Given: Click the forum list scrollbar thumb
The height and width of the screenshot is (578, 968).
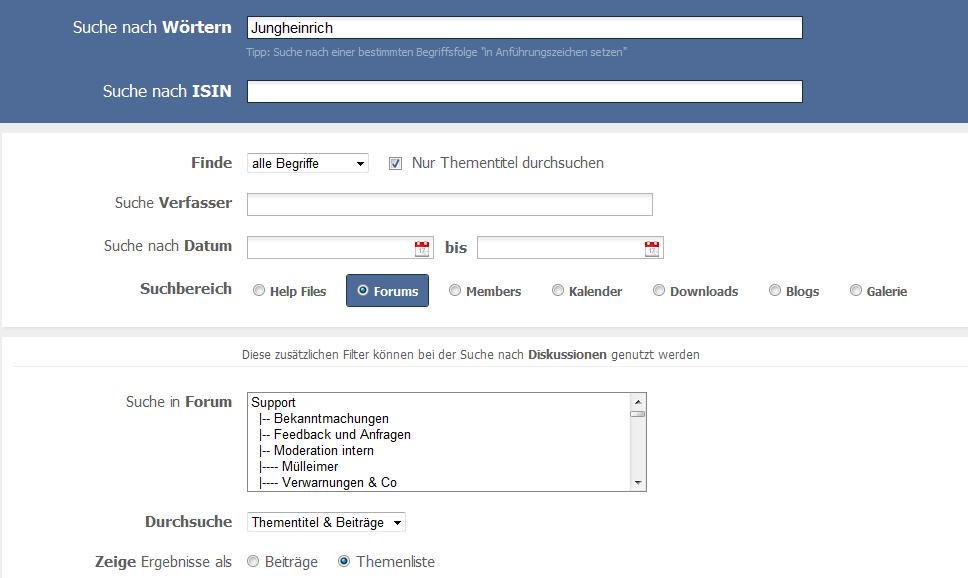Looking at the screenshot, I should click(638, 414).
